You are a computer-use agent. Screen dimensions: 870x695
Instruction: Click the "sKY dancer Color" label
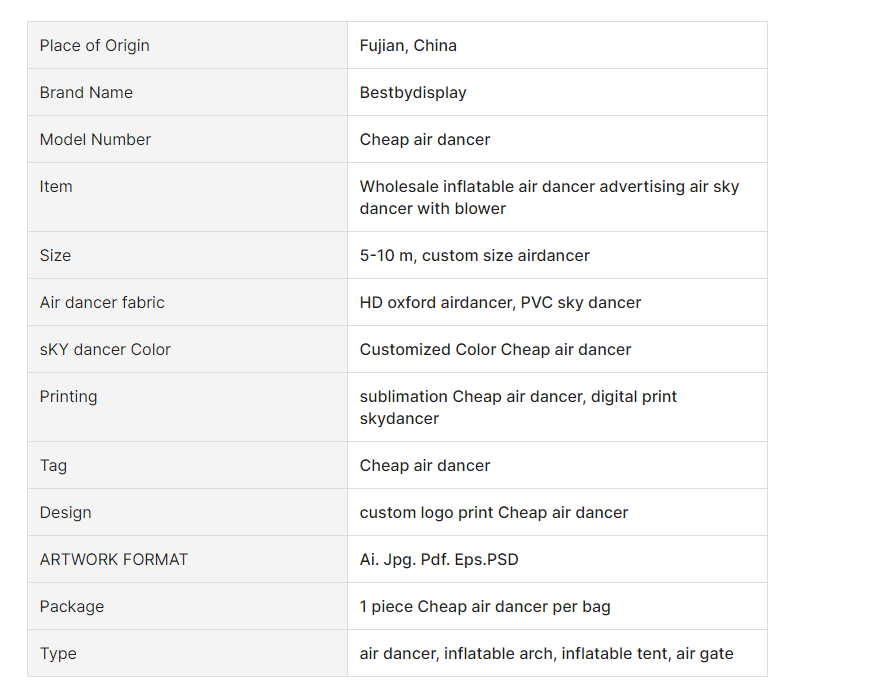105,349
